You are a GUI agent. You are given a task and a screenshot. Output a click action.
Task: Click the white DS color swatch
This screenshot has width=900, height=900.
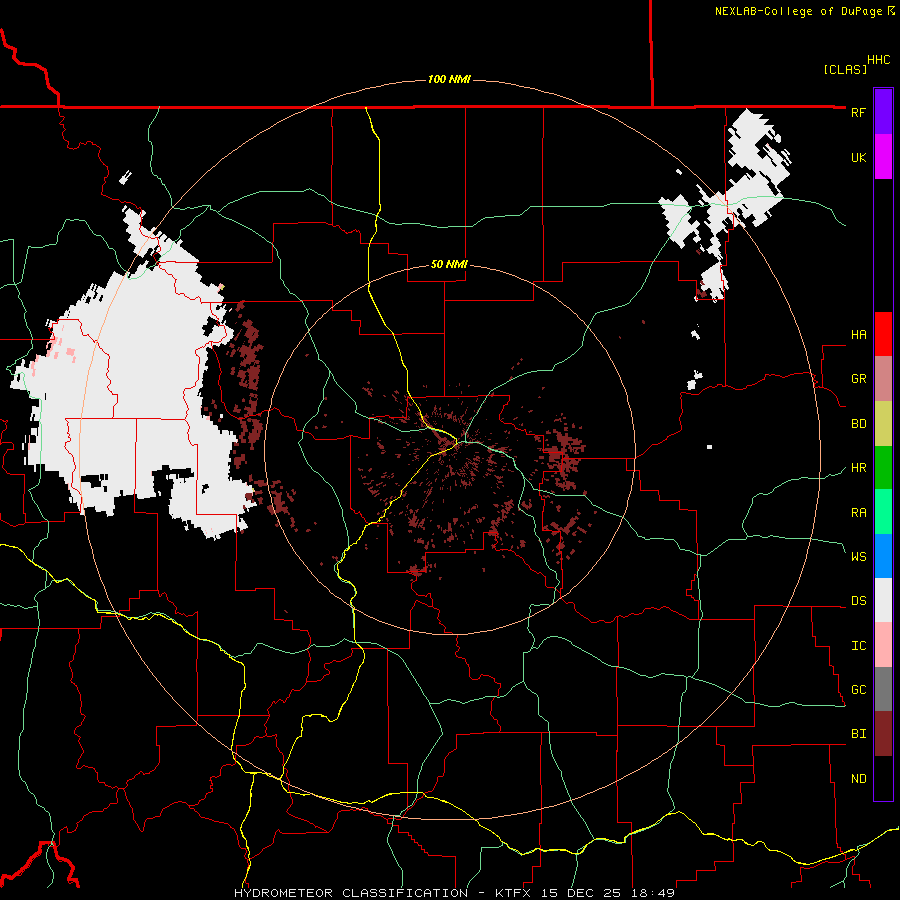(883, 601)
